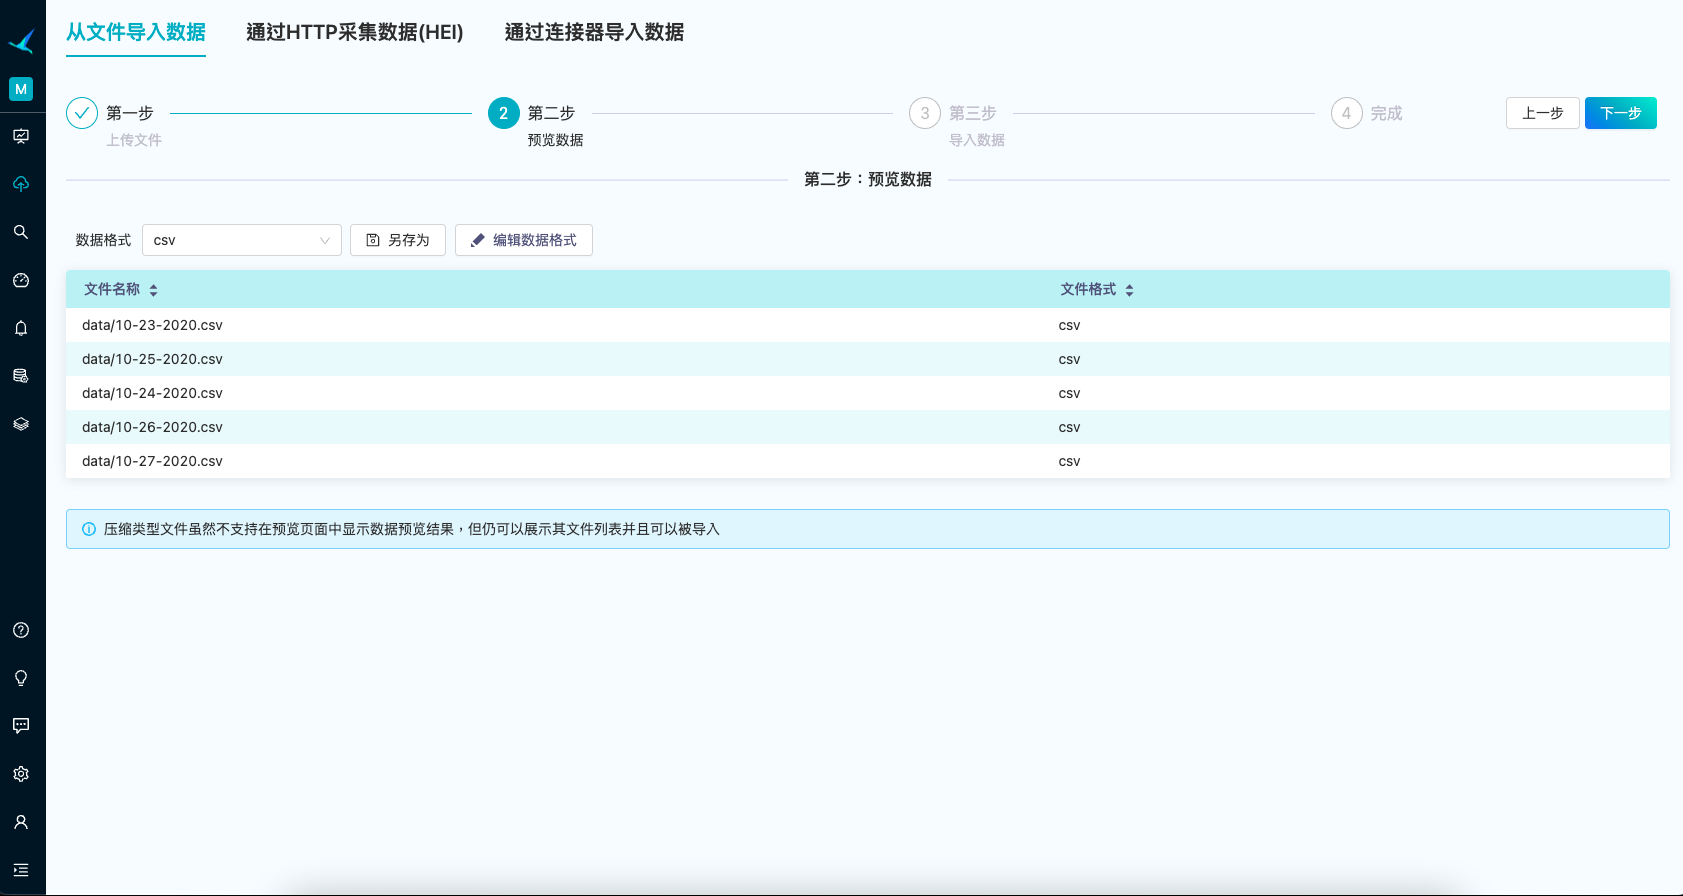Select row data/10-27-2020.csv
The height and width of the screenshot is (896, 1683).
[868, 461]
